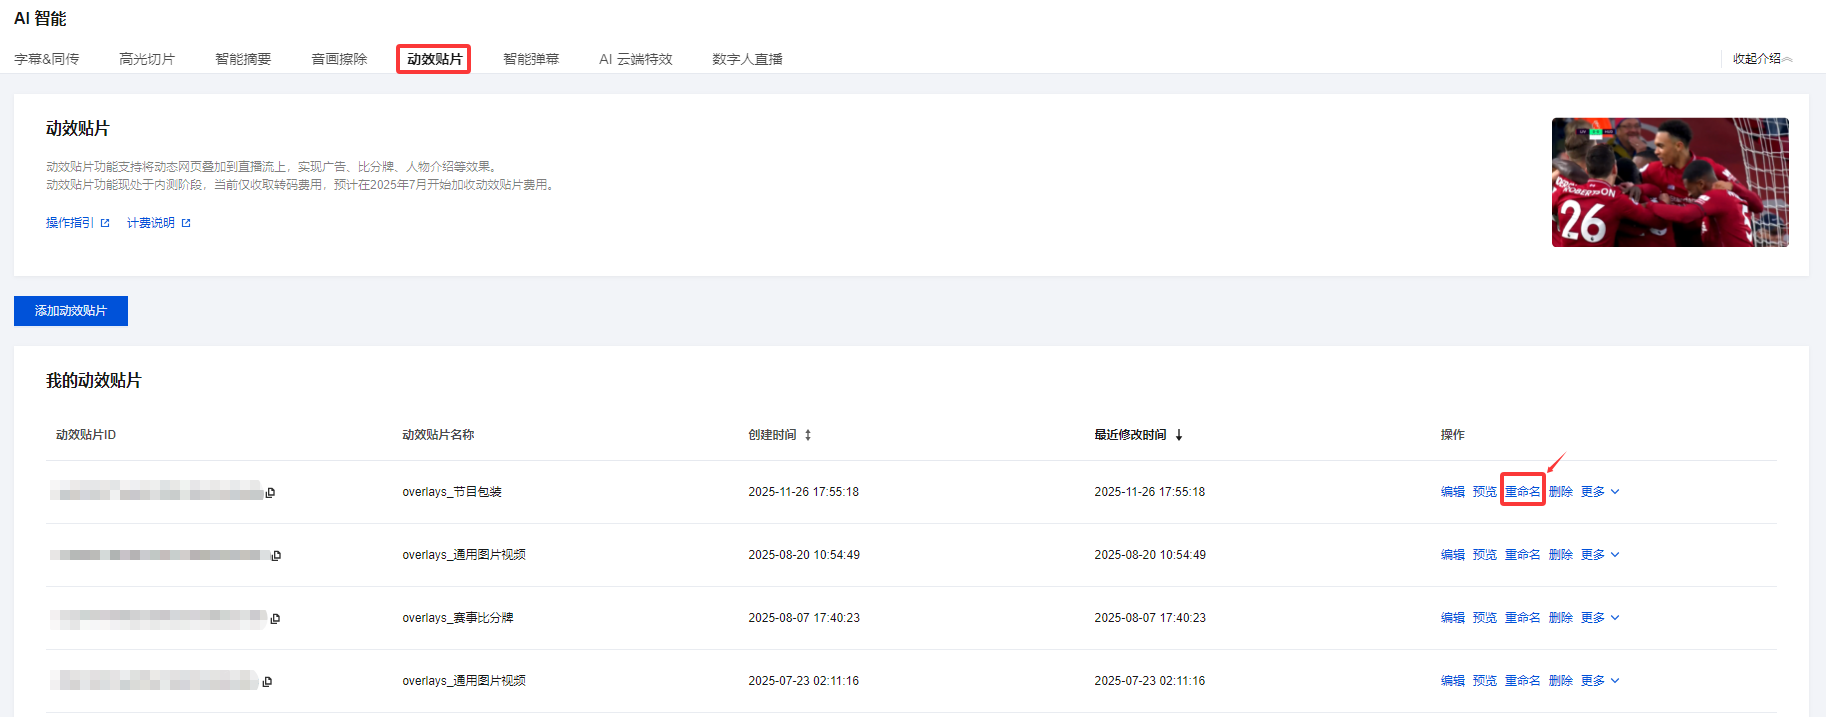Expand 更多 dropdown for the 2025-07-23 row
This screenshot has width=1826, height=717.
click(x=1600, y=681)
